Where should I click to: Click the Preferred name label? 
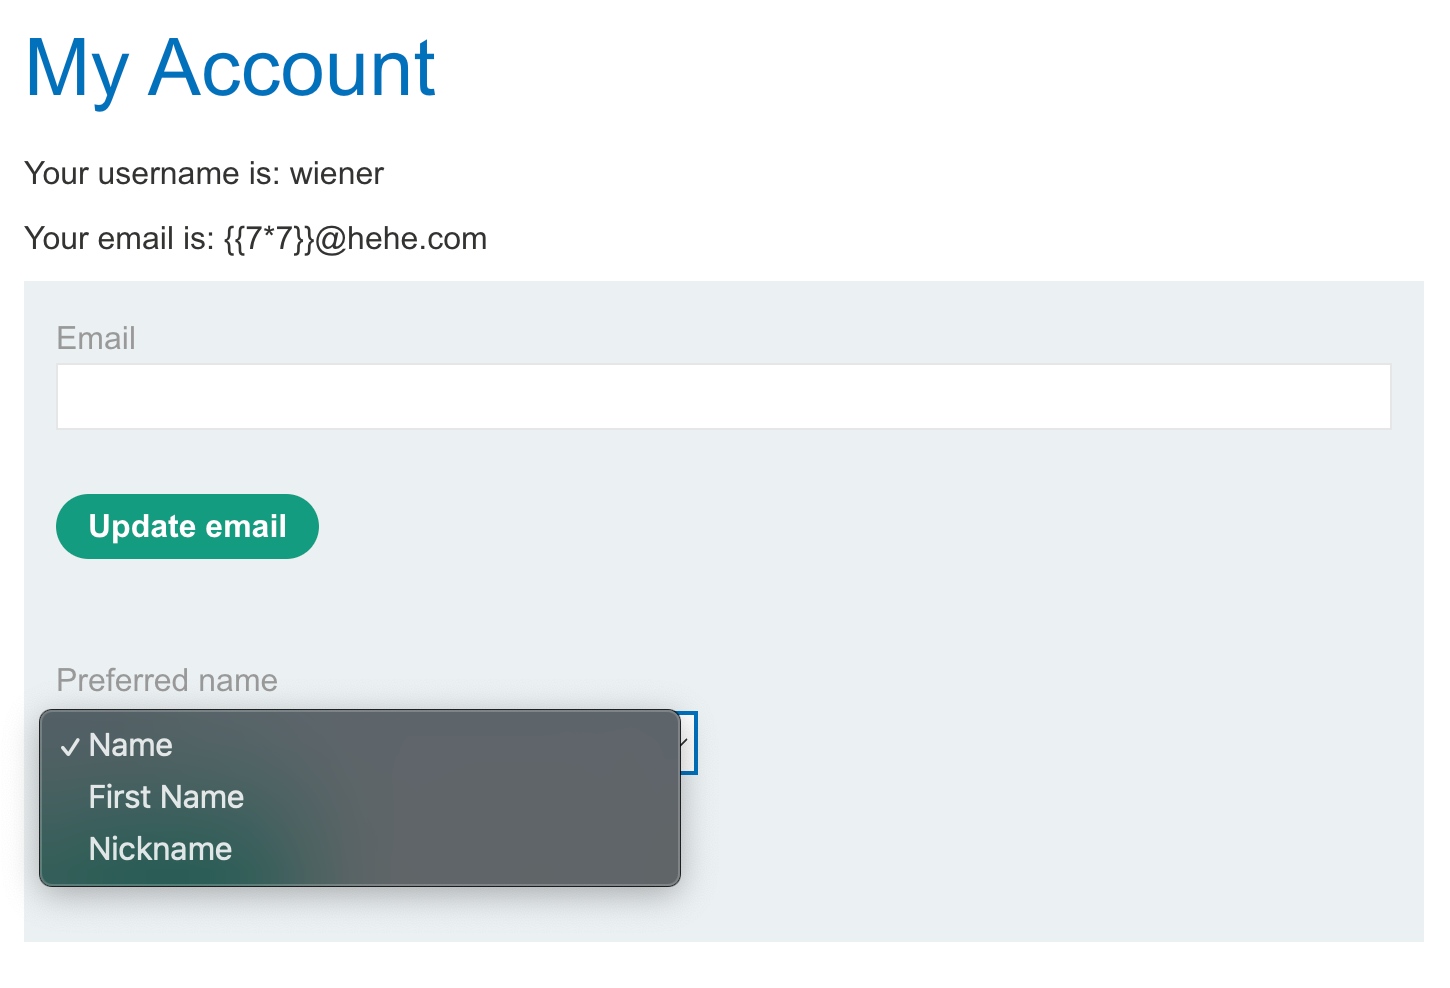point(167,680)
